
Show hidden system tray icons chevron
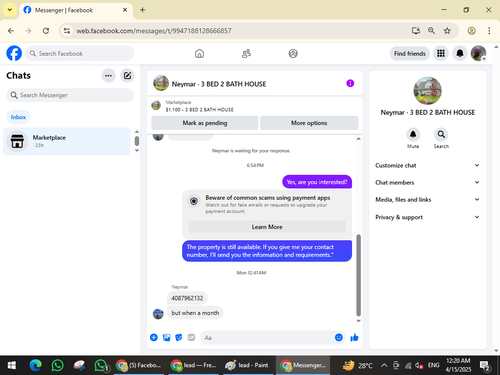384,365
